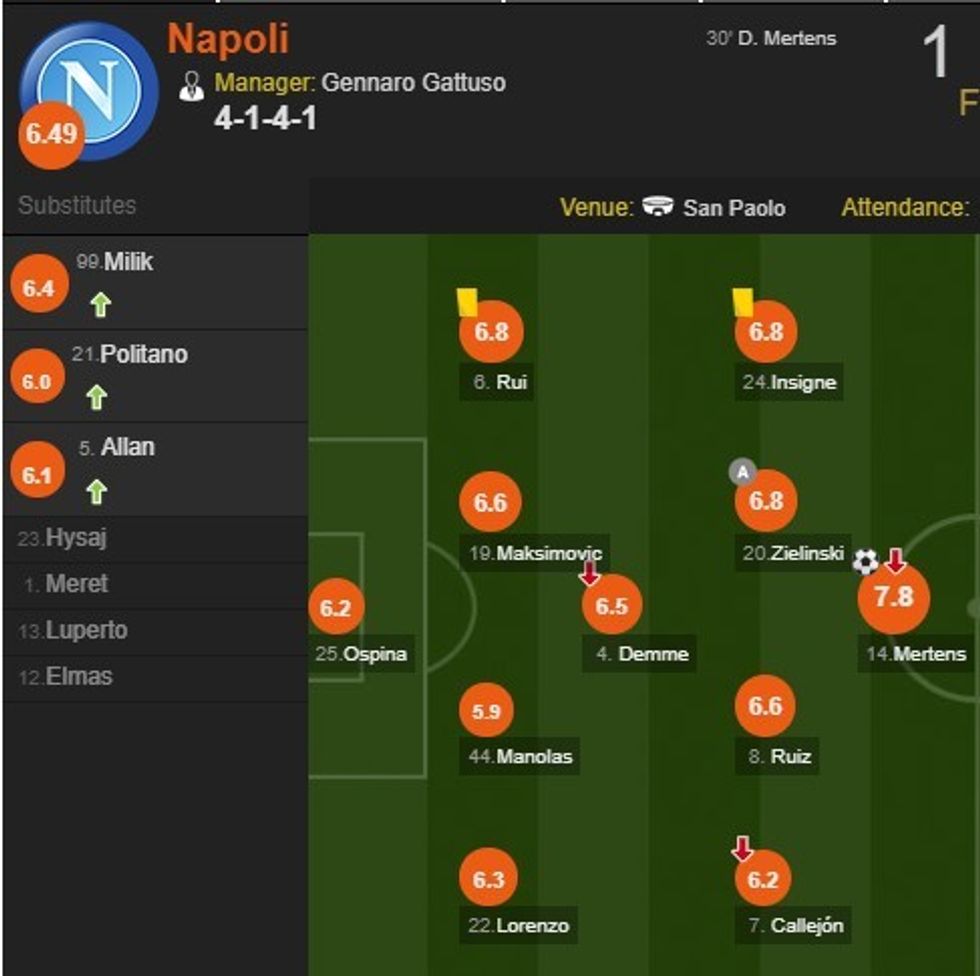Screen dimensions: 980x976
Task: Open manager Gennaro Gattuso's name
Action: tap(413, 82)
